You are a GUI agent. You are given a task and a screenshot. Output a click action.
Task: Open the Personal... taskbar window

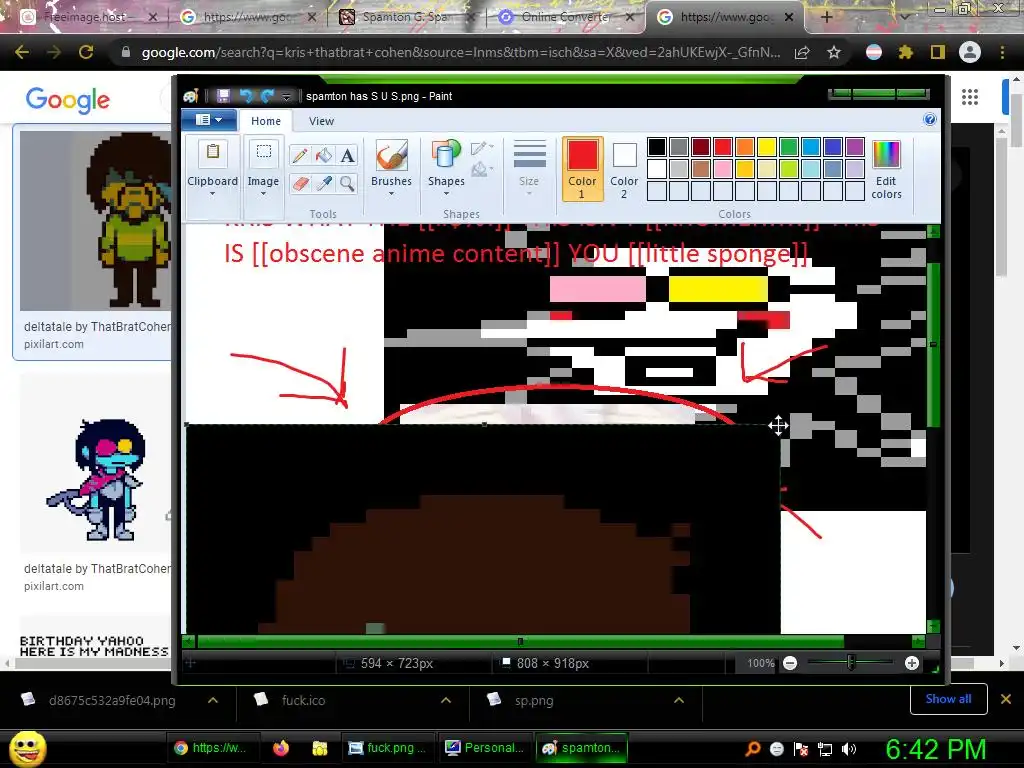(485, 748)
